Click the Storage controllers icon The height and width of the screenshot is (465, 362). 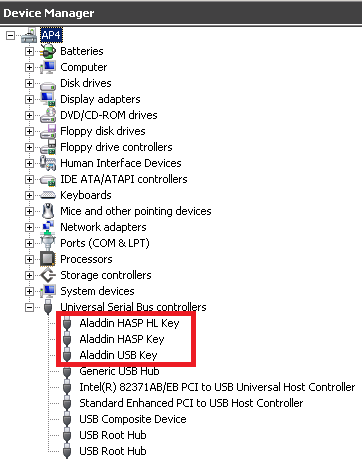pos(48,275)
